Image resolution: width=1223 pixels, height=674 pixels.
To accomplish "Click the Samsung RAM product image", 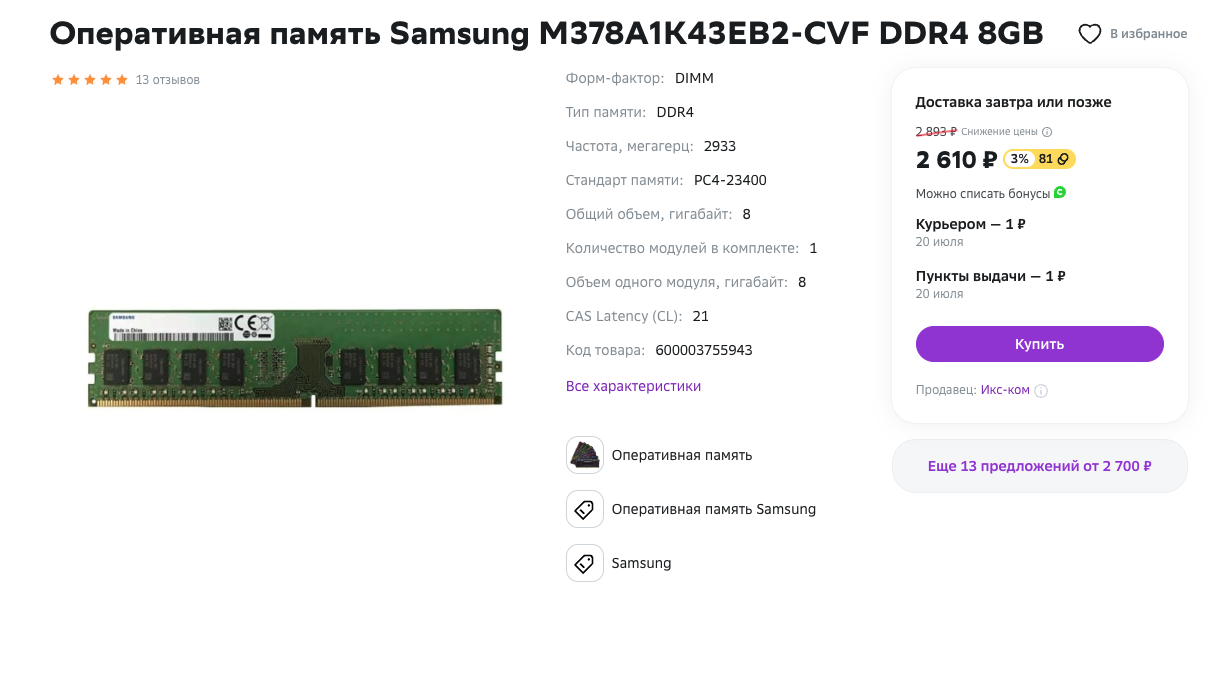I will coord(295,357).
